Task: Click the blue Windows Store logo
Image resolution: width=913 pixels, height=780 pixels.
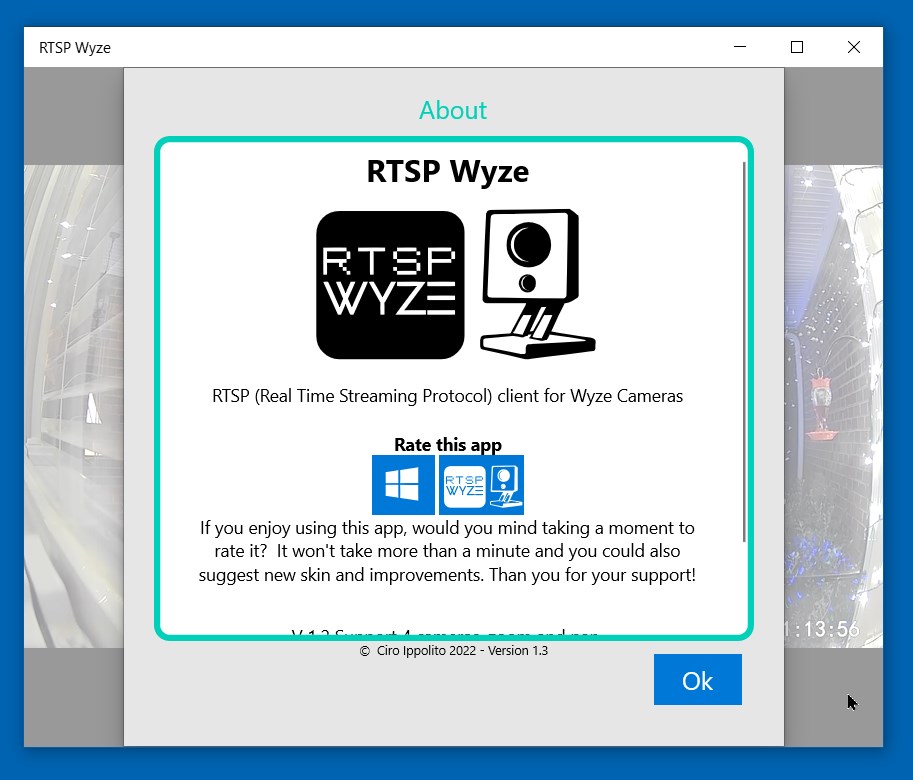Action: pyautogui.click(x=403, y=484)
